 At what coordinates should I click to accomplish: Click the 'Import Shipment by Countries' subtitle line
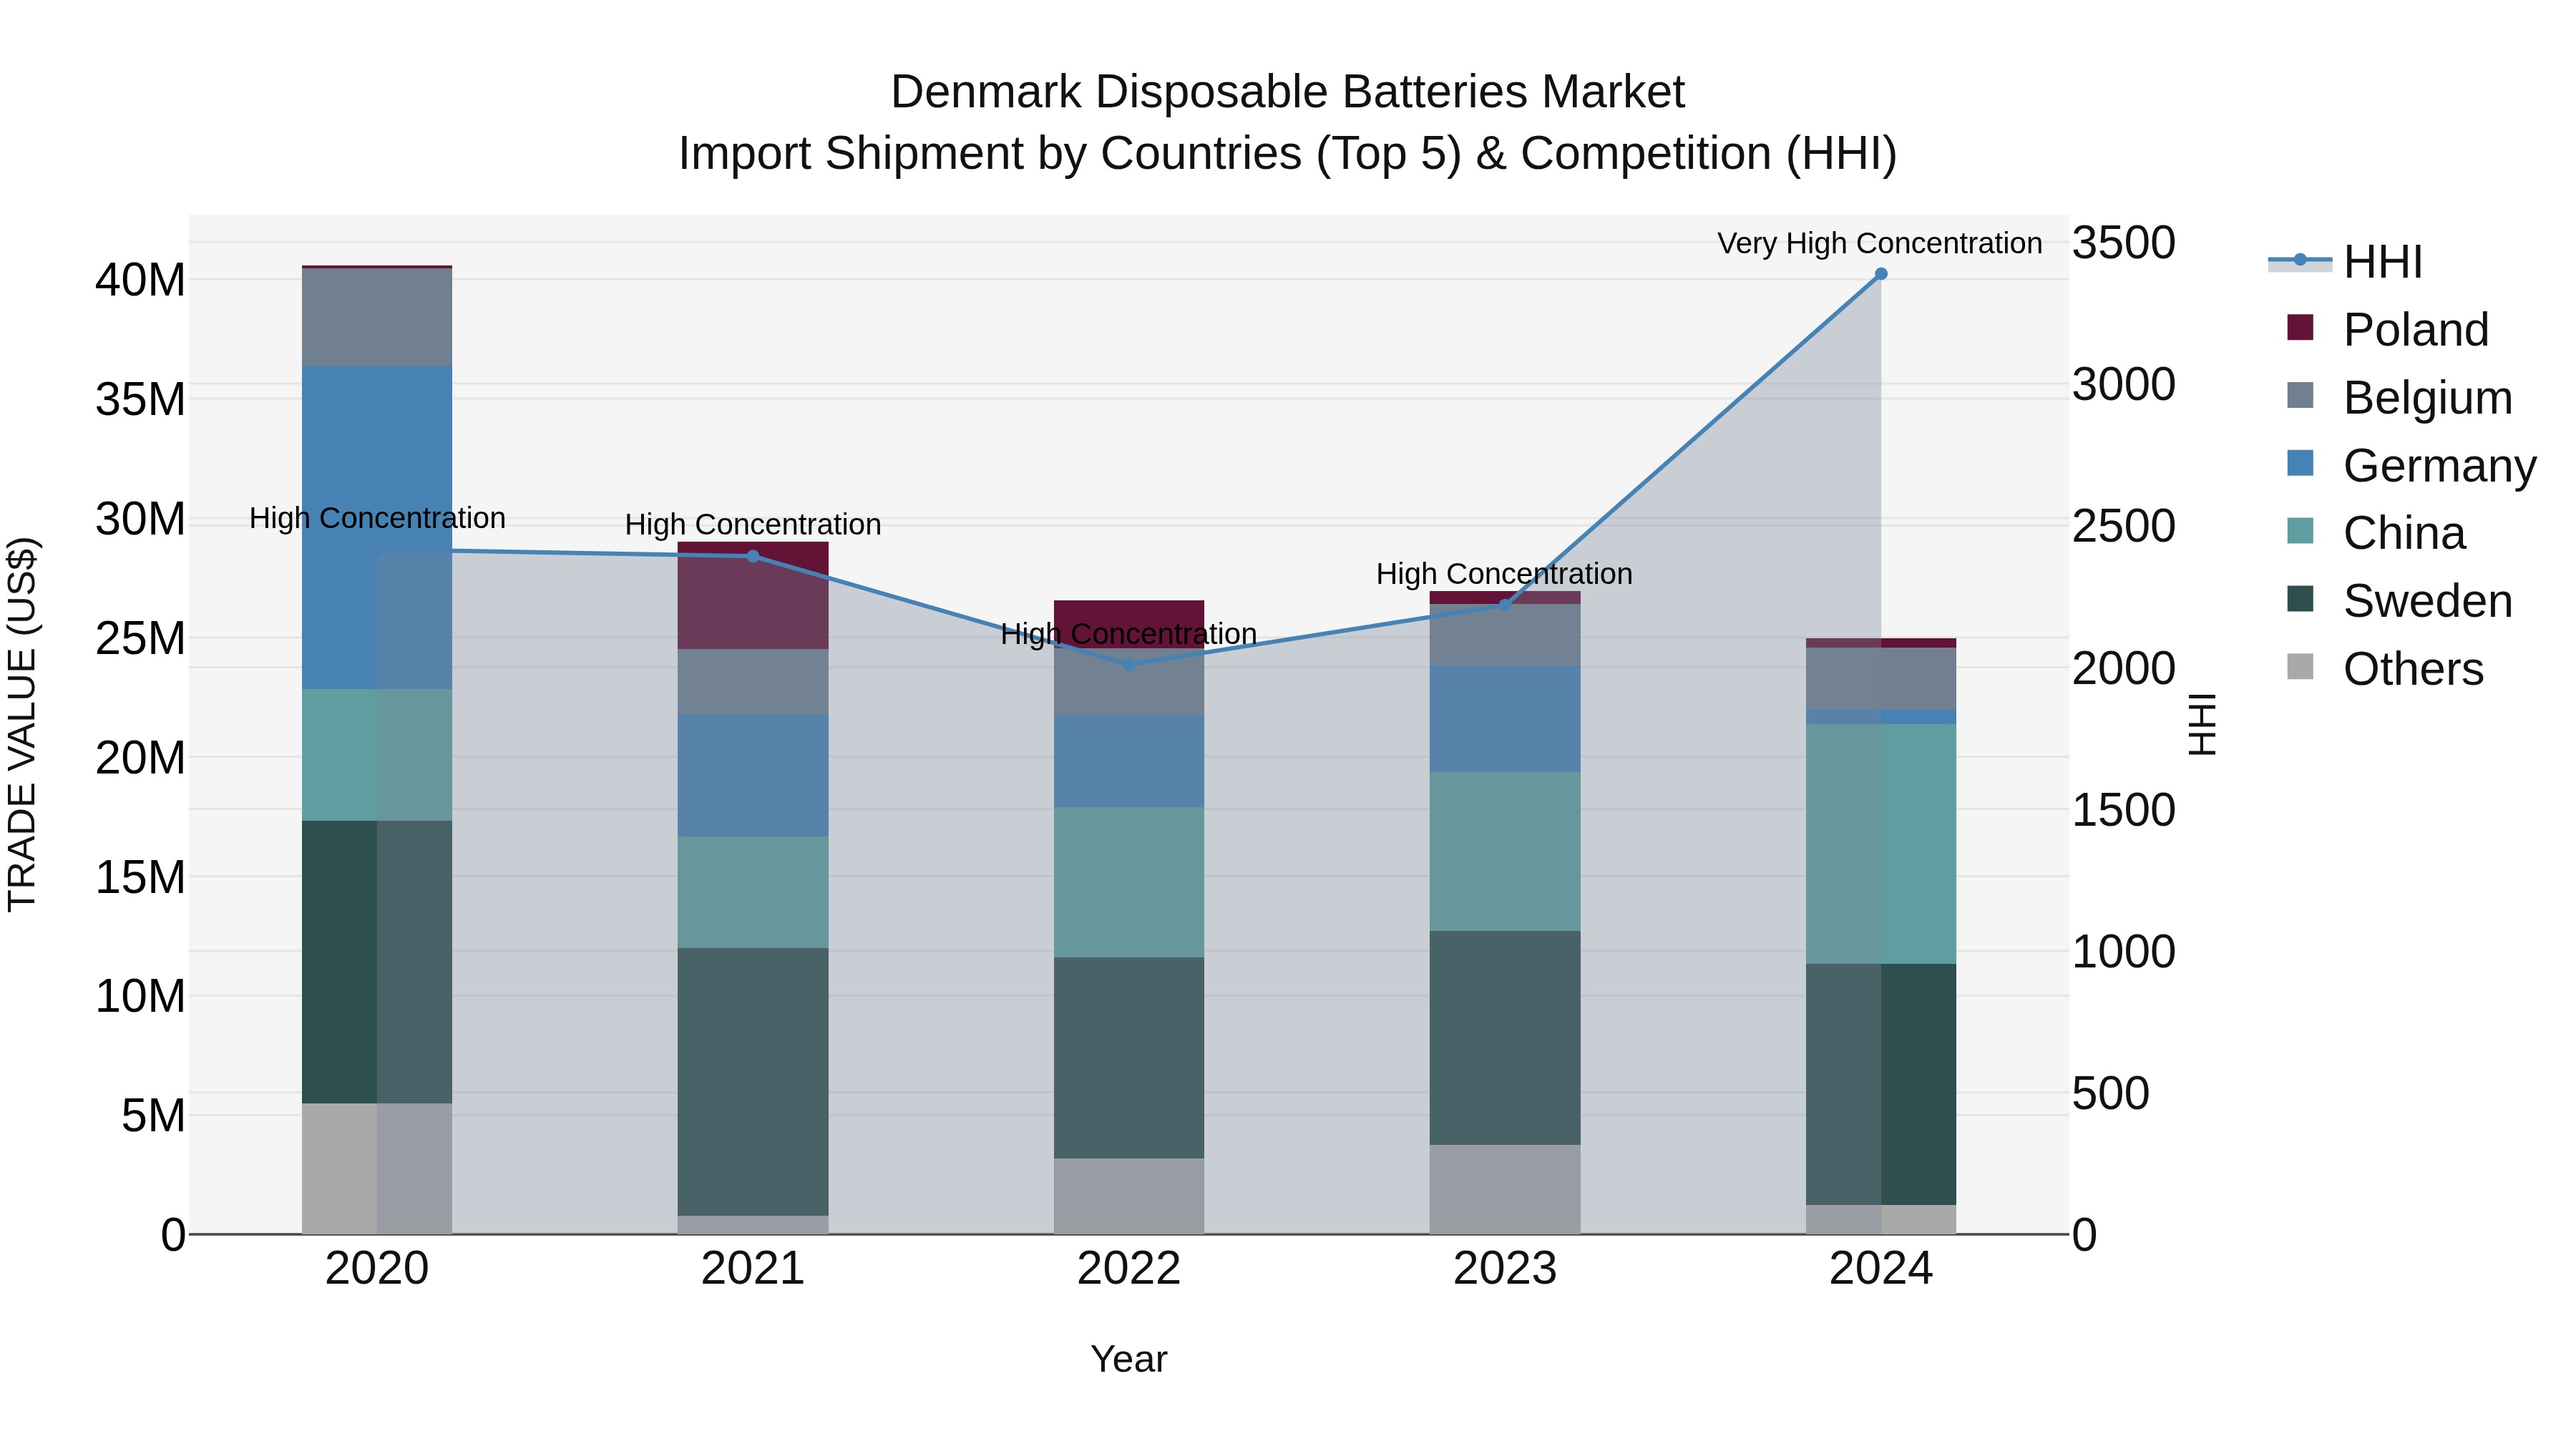coord(1288,154)
